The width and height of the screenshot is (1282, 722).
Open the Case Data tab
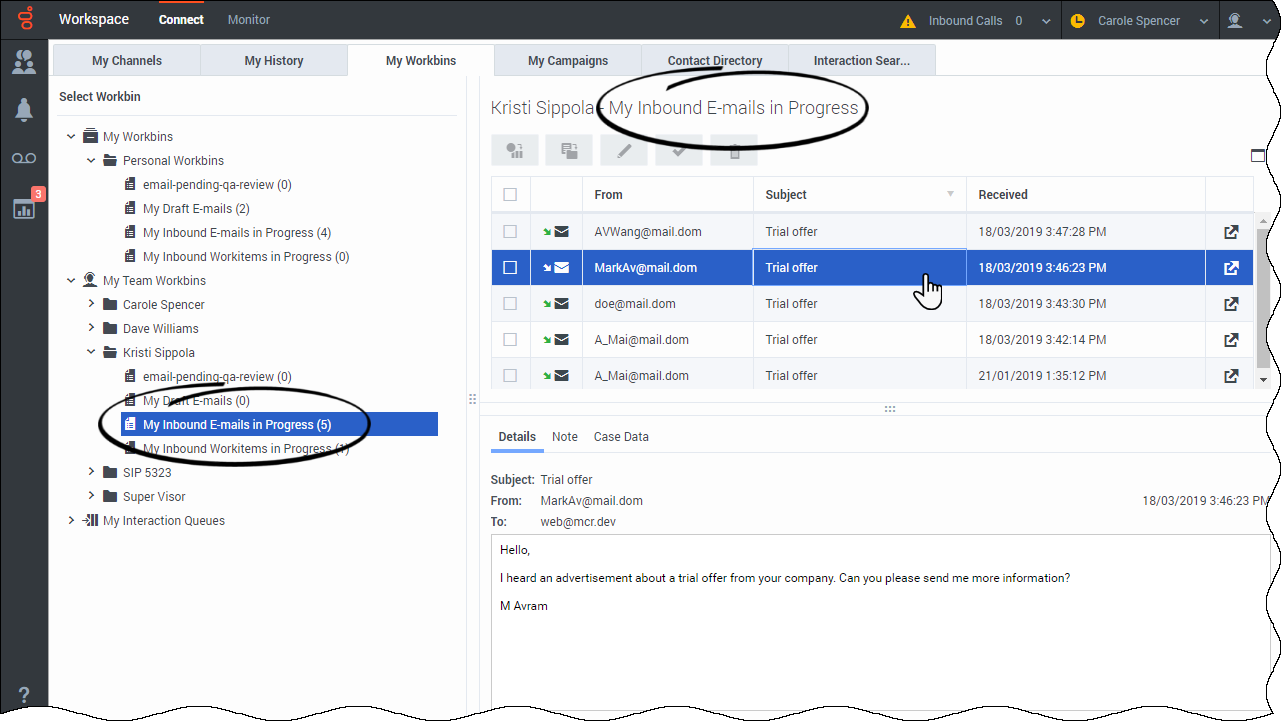pyautogui.click(x=621, y=437)
